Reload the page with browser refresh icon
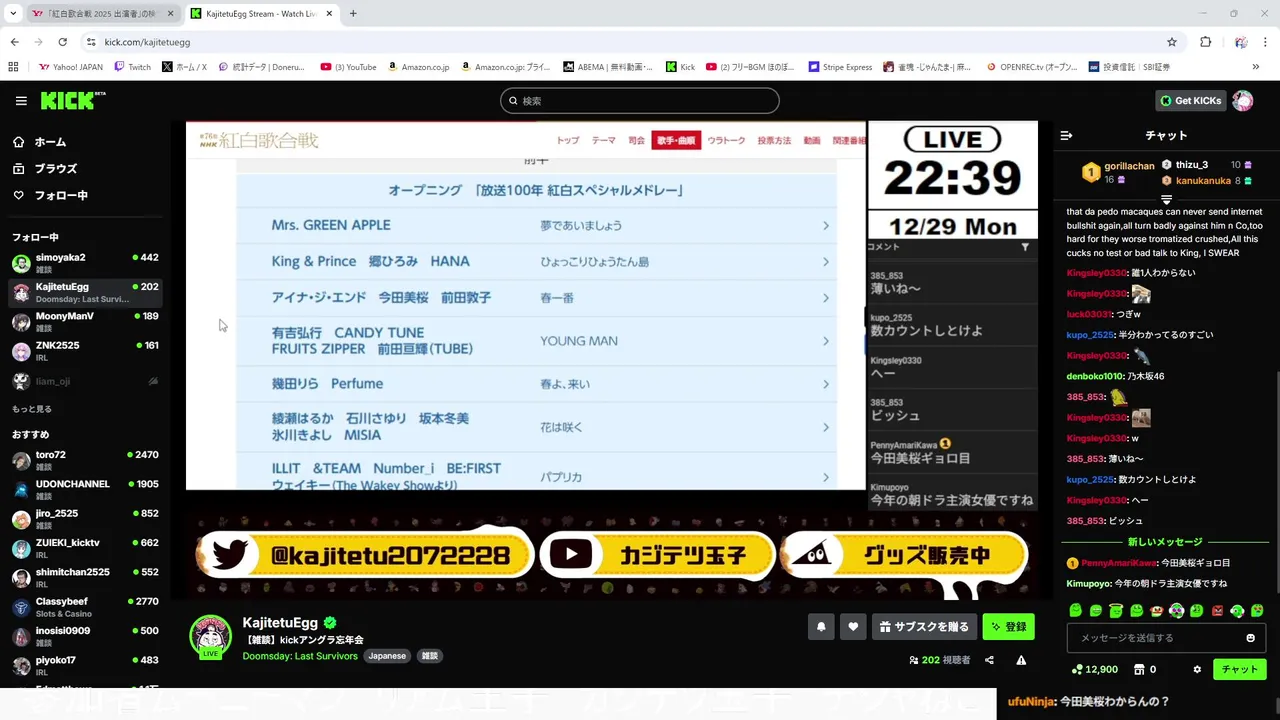This screenshot has width=1280, height=720. coord(62,42)
